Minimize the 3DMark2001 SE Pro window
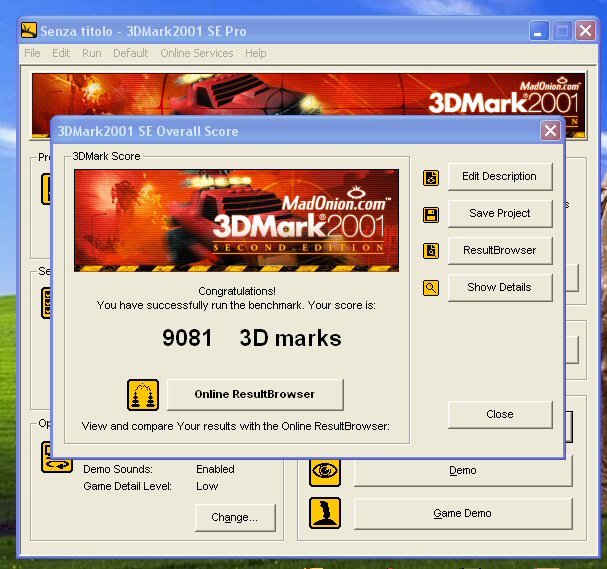 [x=539, y=31]
